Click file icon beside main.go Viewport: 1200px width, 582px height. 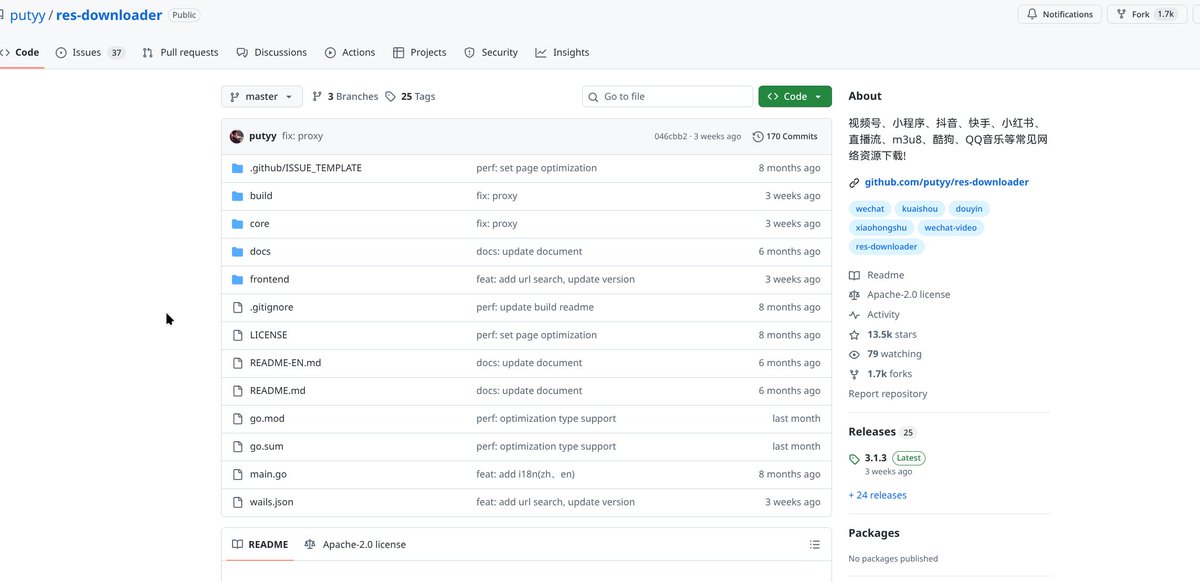click(237, 474)
